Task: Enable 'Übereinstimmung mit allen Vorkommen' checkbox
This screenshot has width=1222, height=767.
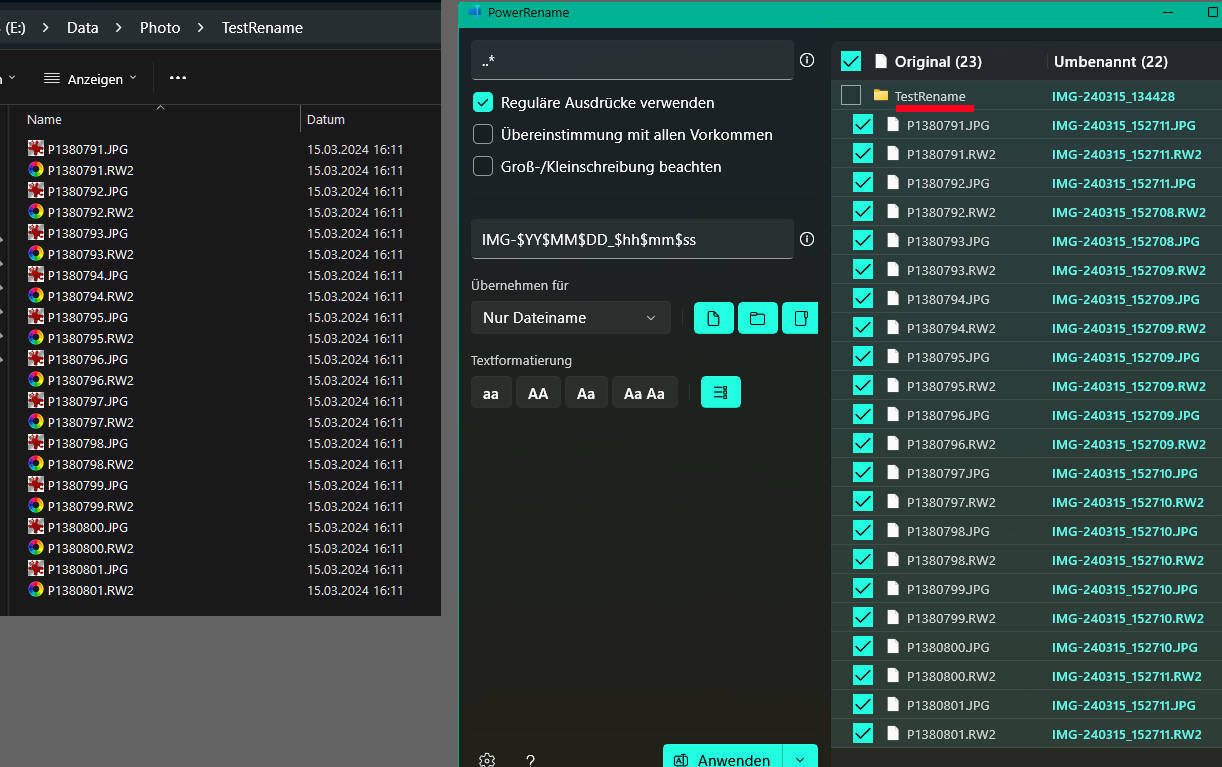Action: (x=483, y=135)
